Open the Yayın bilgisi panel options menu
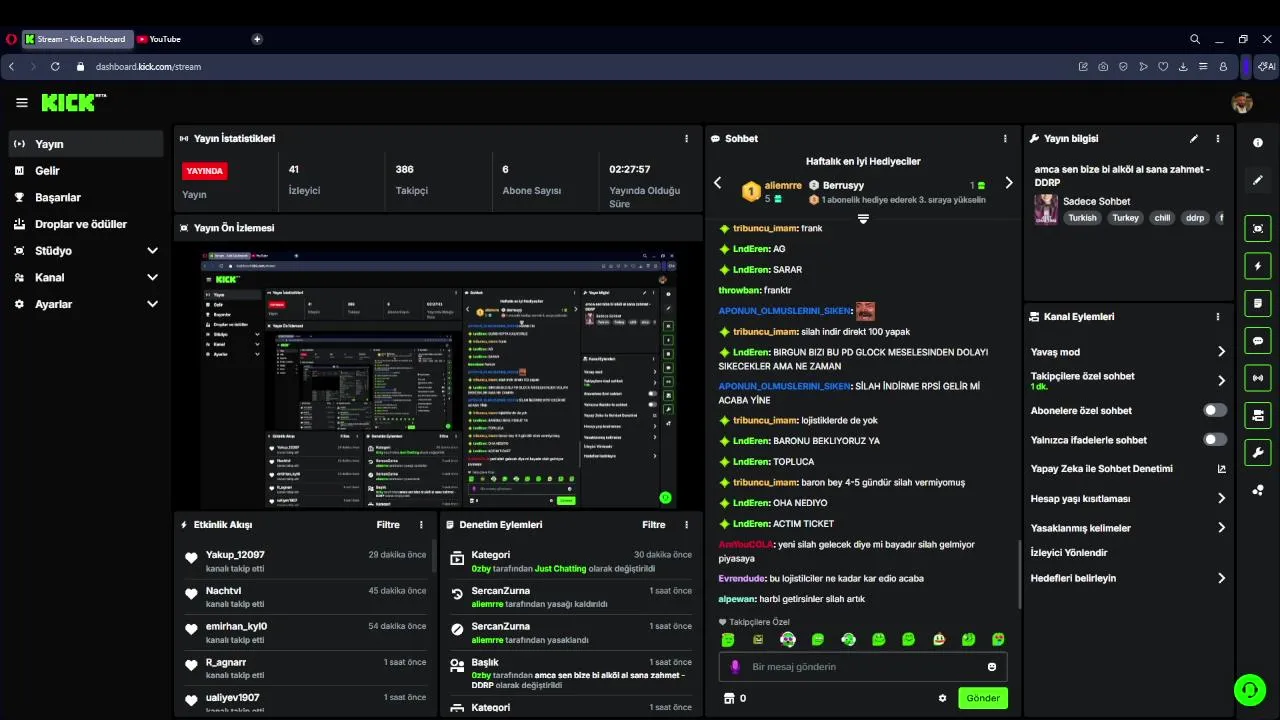1280x720 pixels. coord(1217,139)
